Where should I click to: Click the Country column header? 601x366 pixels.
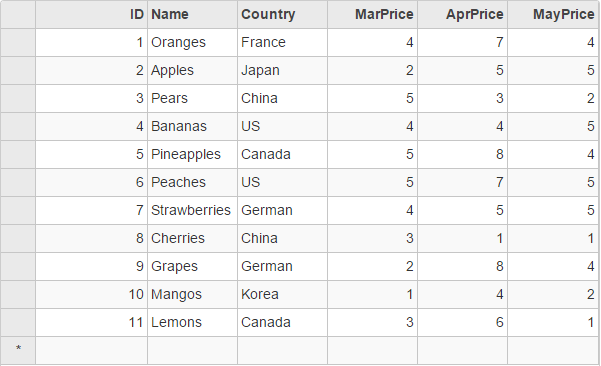pos(282,14)
